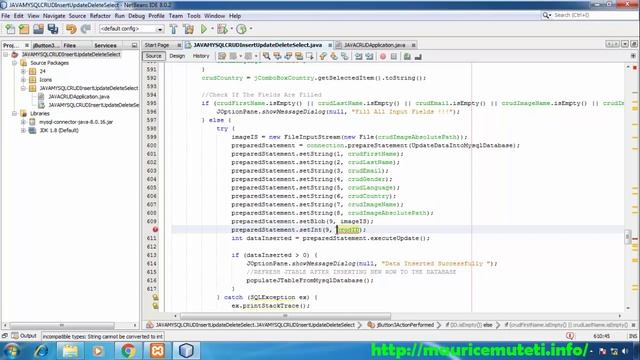Open the Navigate menu
640x360 pixels.
tap(54, 16)
